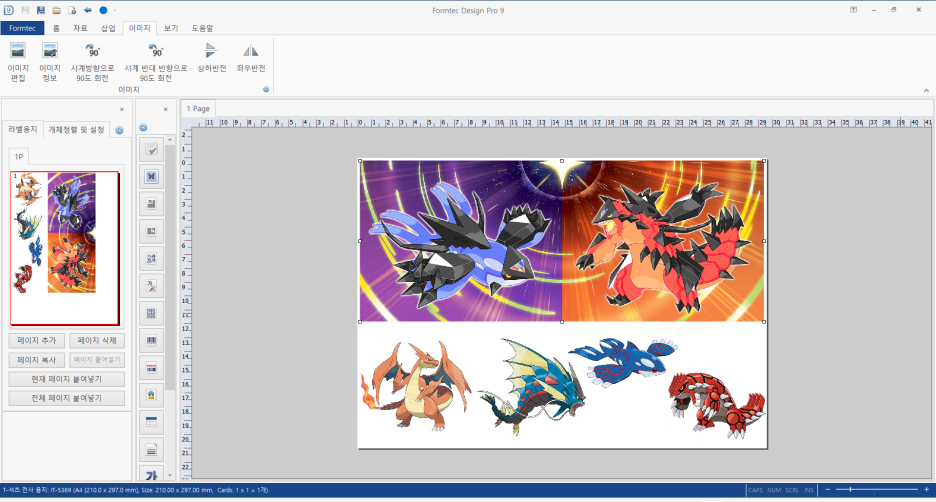Collapse the ribbon with the chevron arrow
The width and height of the screenshot is (936, 502).
coord(926,91)
